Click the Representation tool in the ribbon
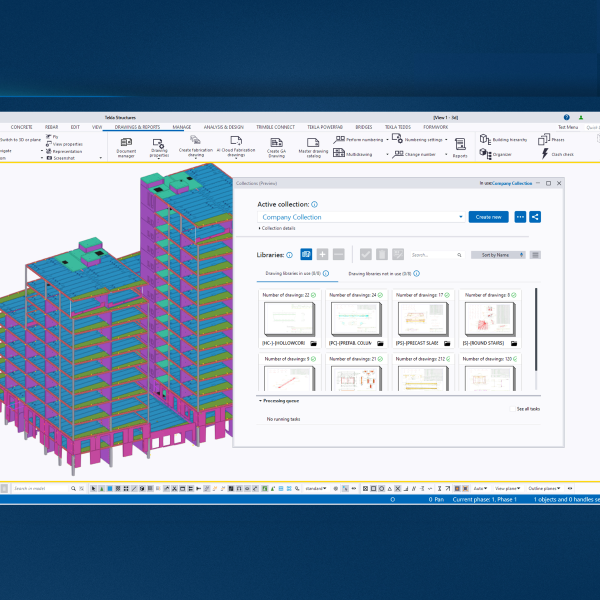This screenshot has width=600, height=600. (x=64, y=151)
